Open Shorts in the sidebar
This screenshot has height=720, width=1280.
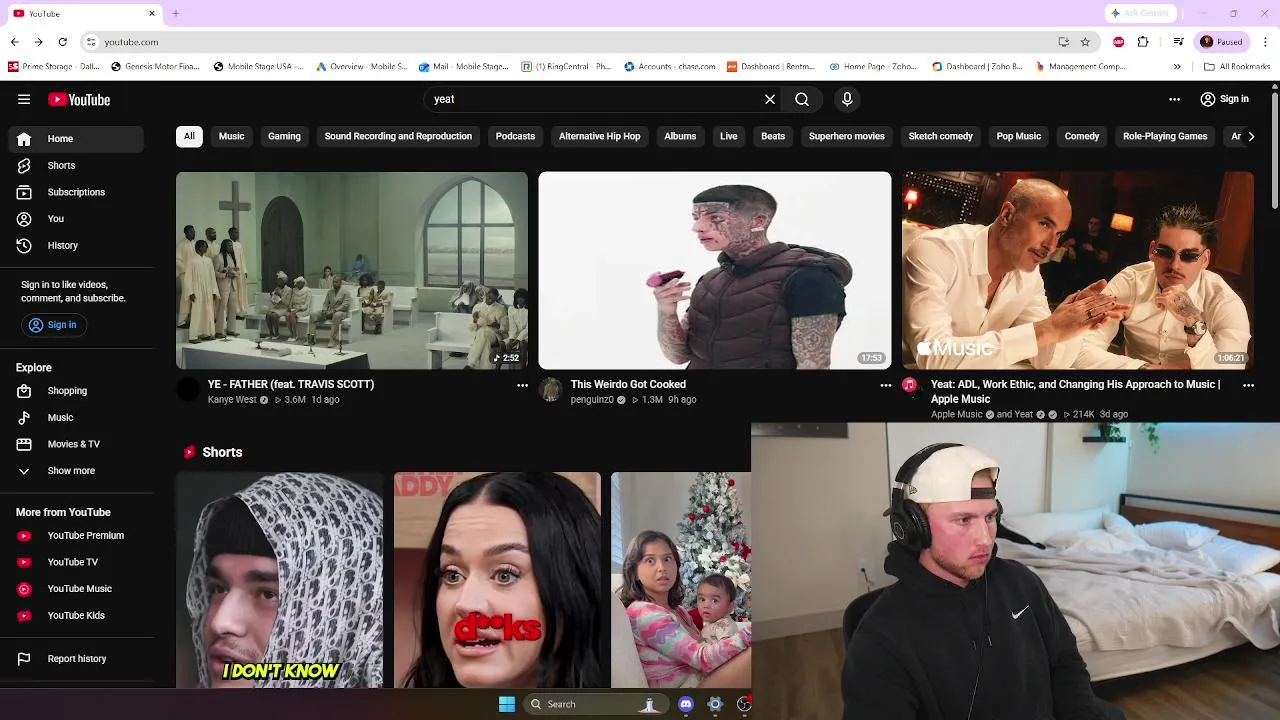pos(76,165)
